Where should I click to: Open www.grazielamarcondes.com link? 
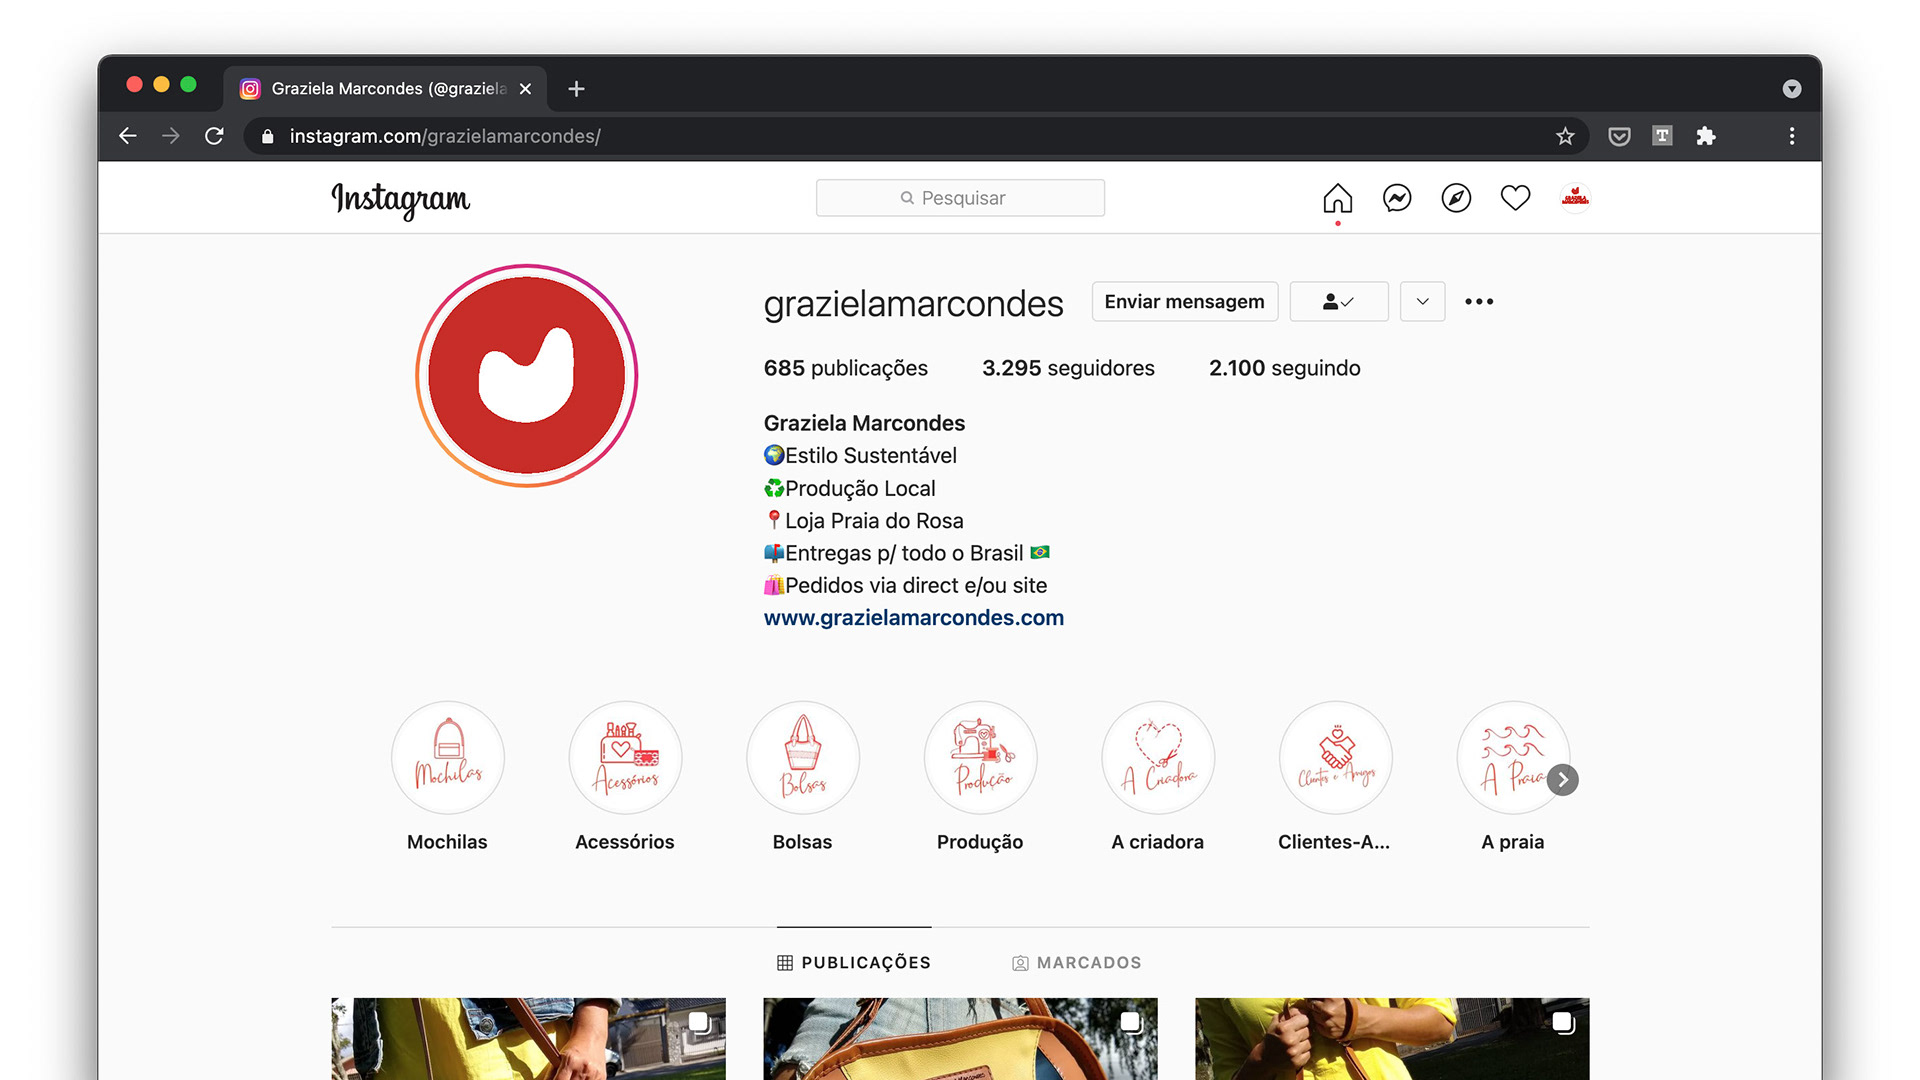pos(913,618)
